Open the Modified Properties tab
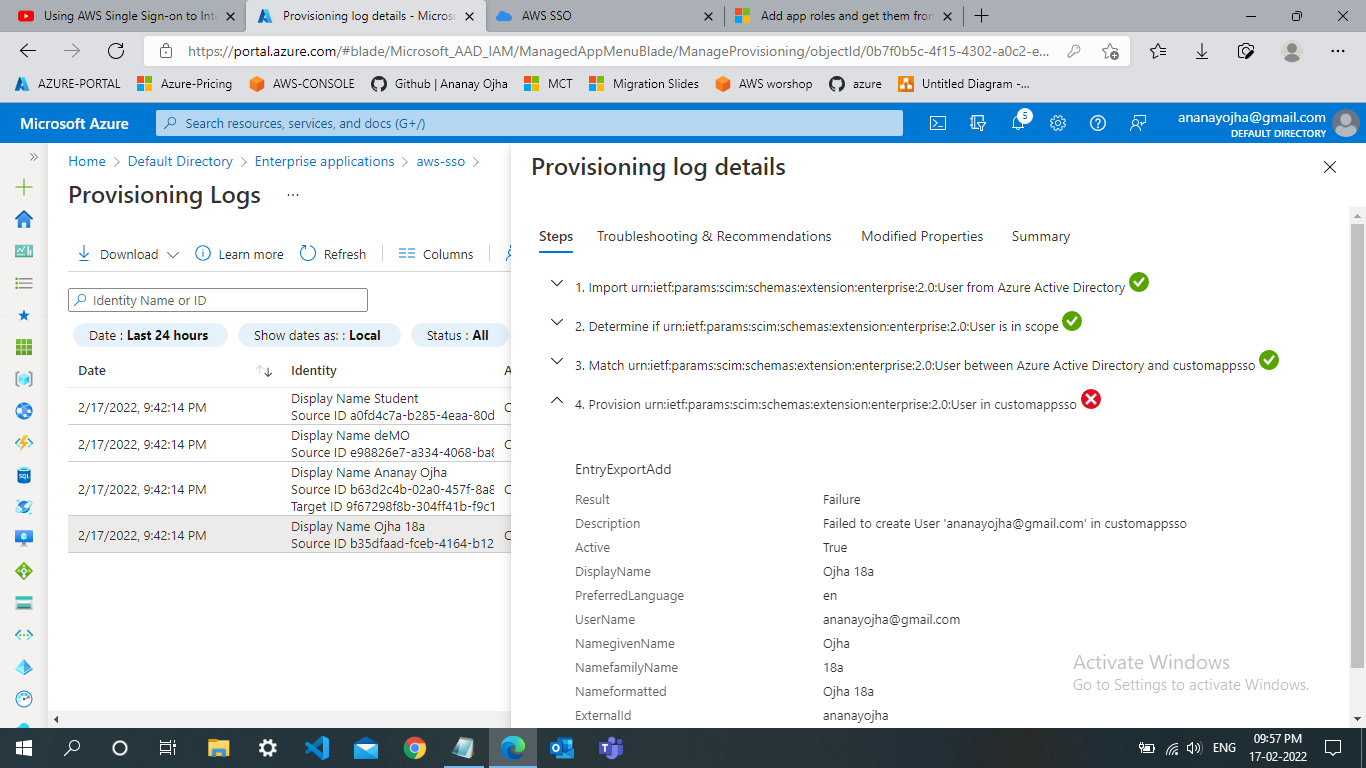 [922, 236]
